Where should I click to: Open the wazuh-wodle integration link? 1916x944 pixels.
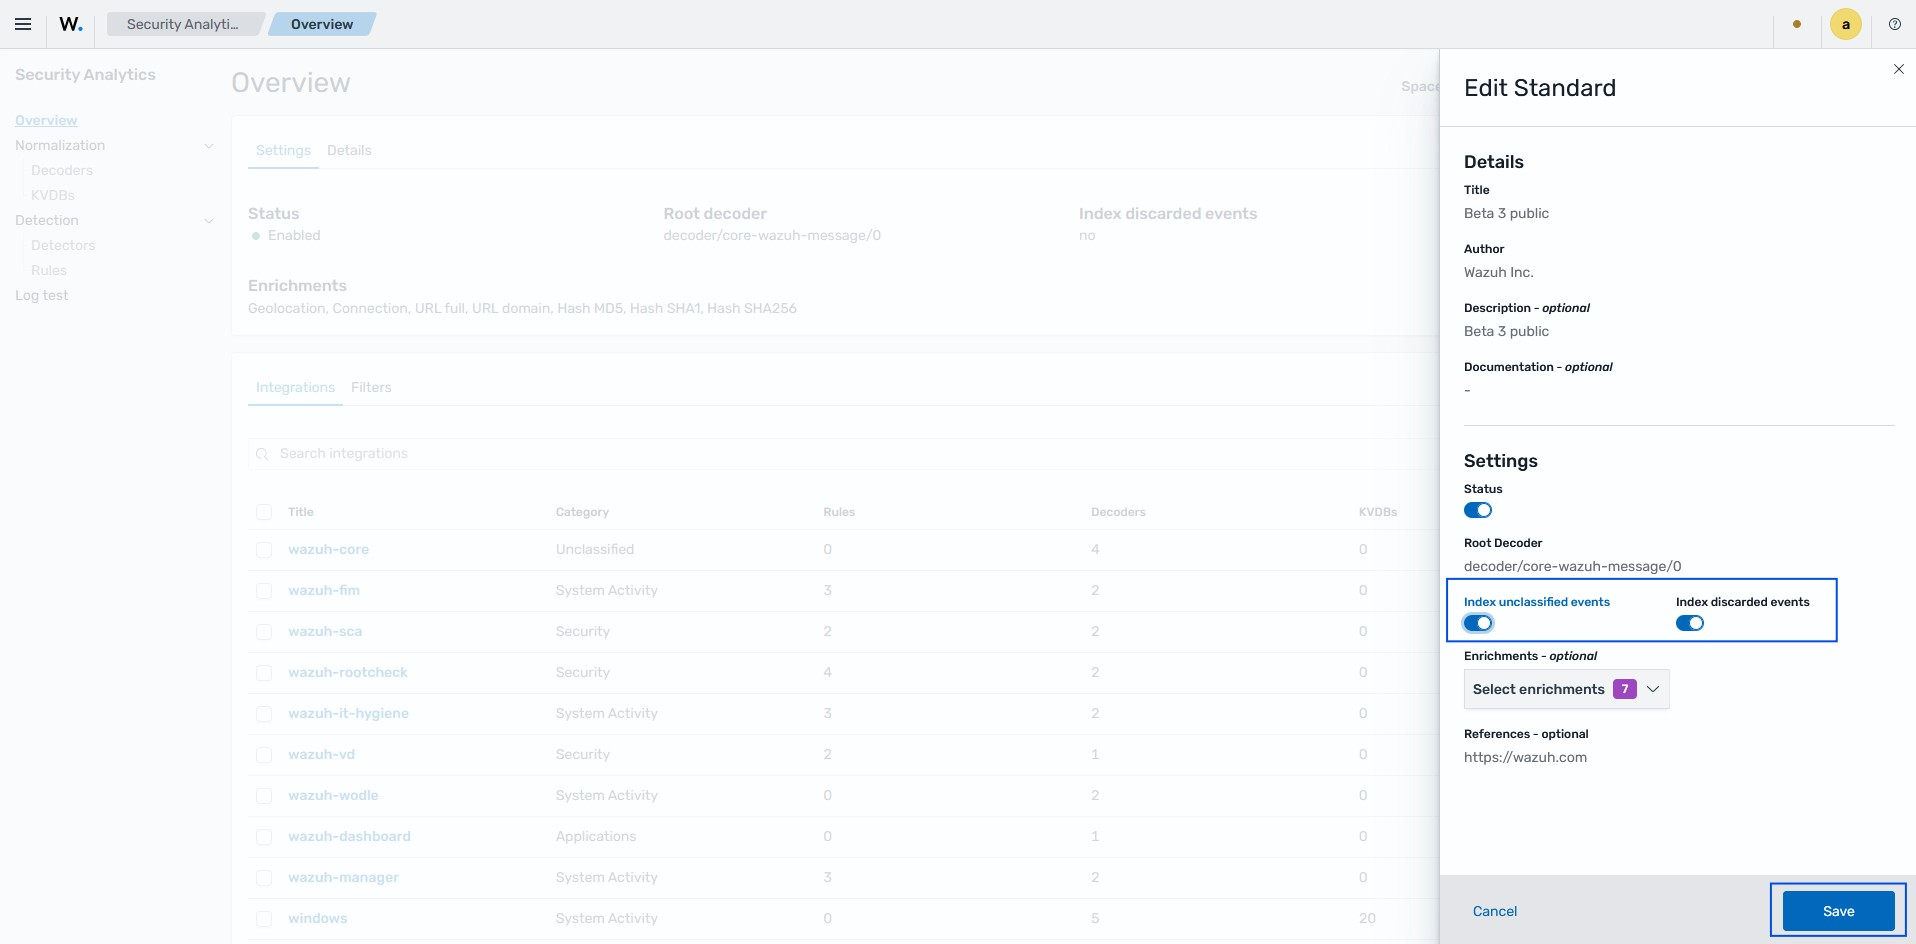pos(333,796)
